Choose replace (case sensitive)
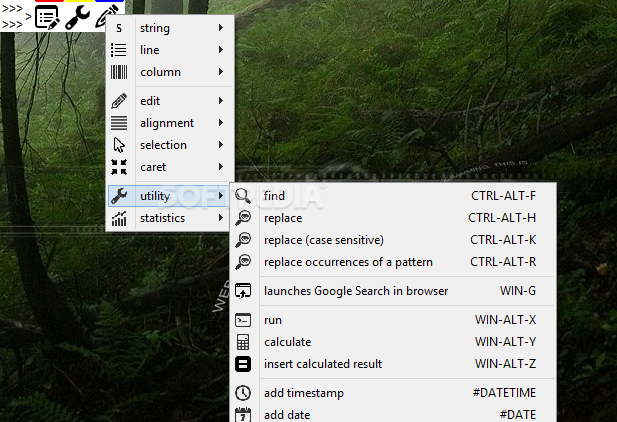Image resolution: width=617 pixels, height=422 pixels. (393, 240)
